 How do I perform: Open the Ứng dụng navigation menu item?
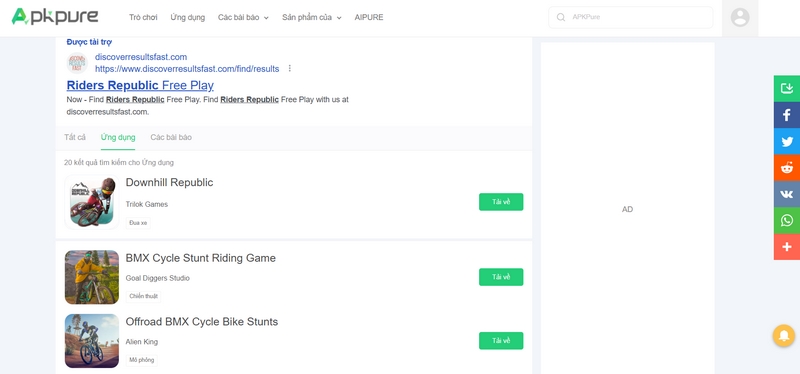point(188,17)
